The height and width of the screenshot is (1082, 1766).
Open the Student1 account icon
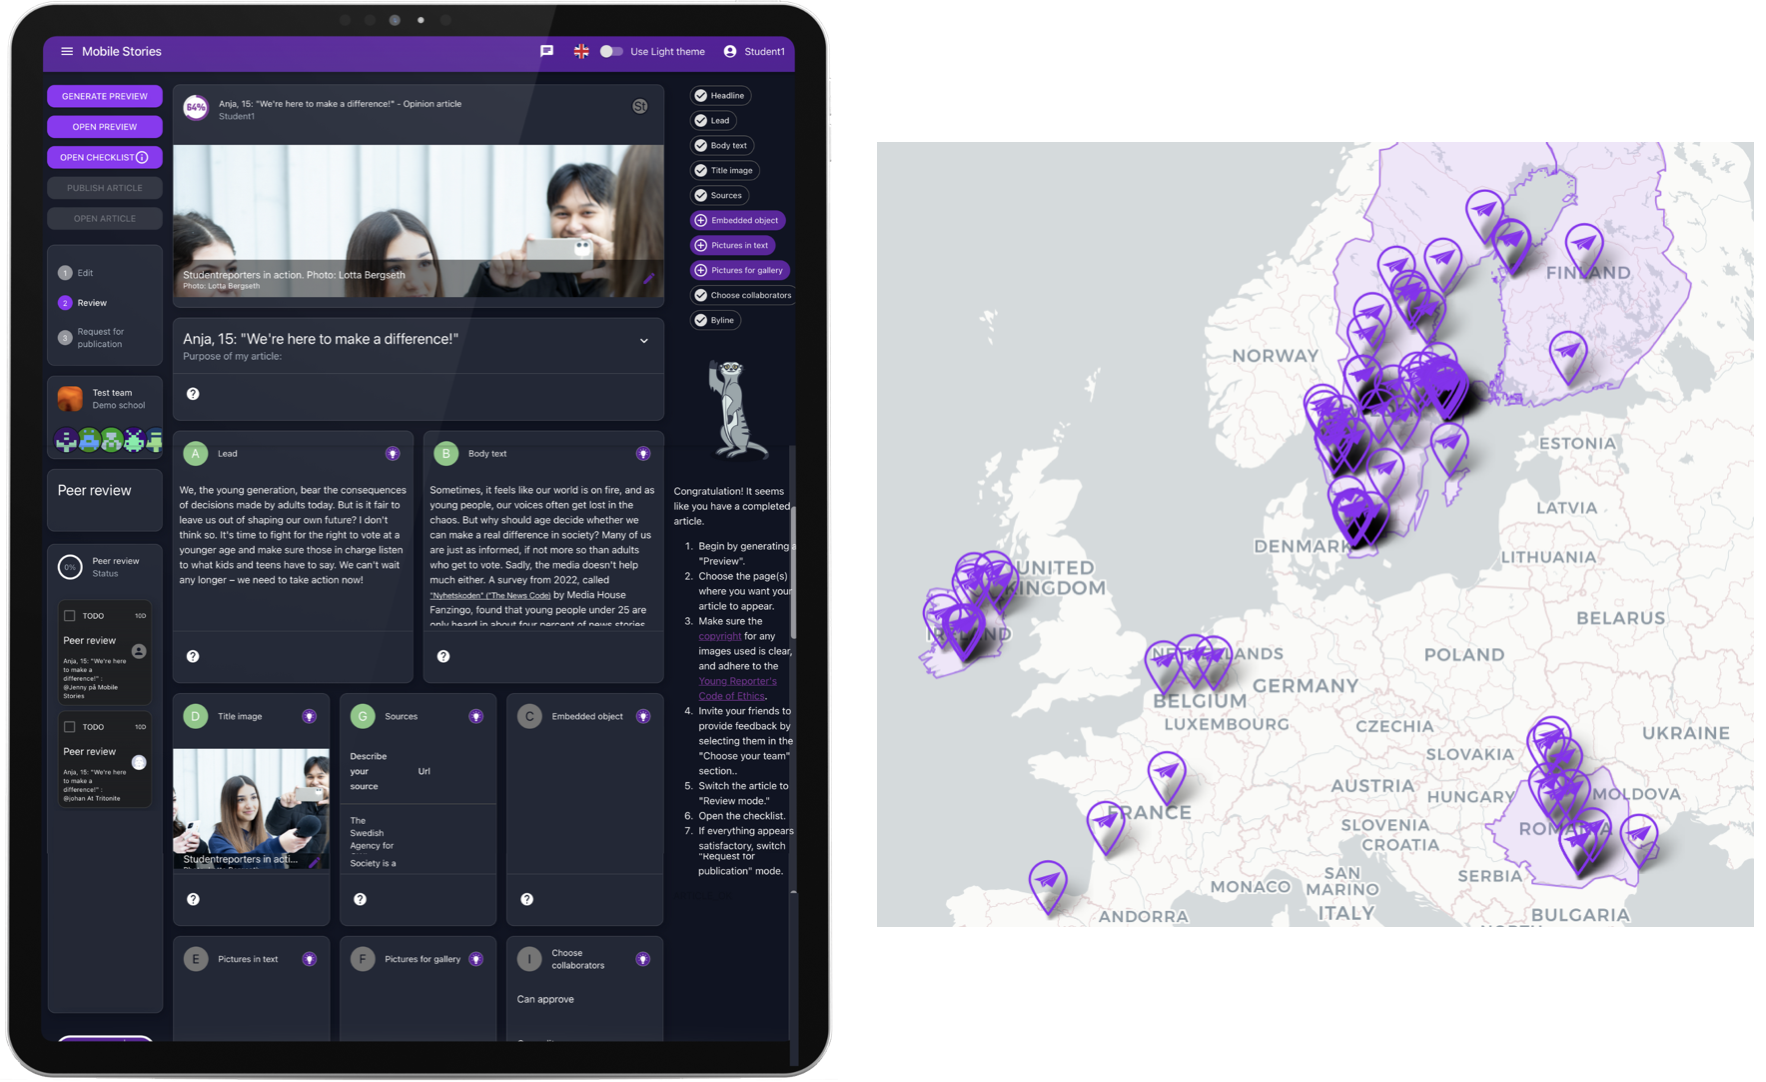point(728,51)
